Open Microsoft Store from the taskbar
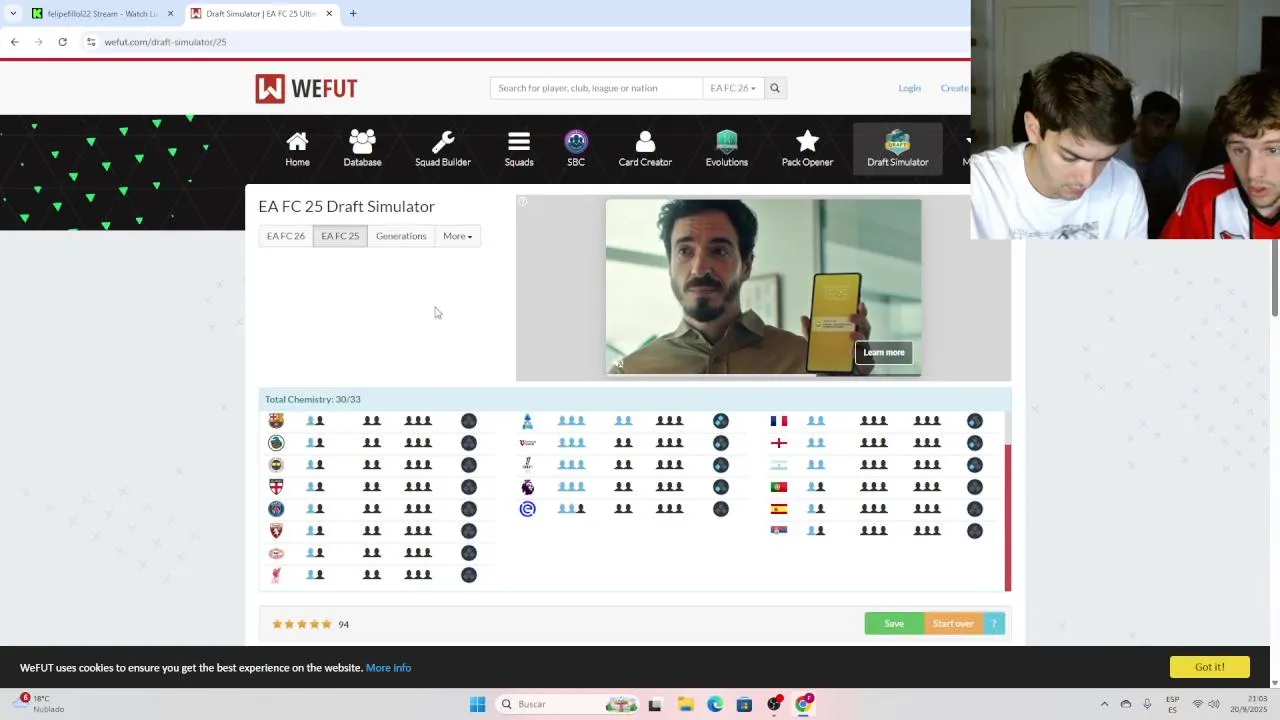This screenshot has height=720, width=1280. coord(744,704)
